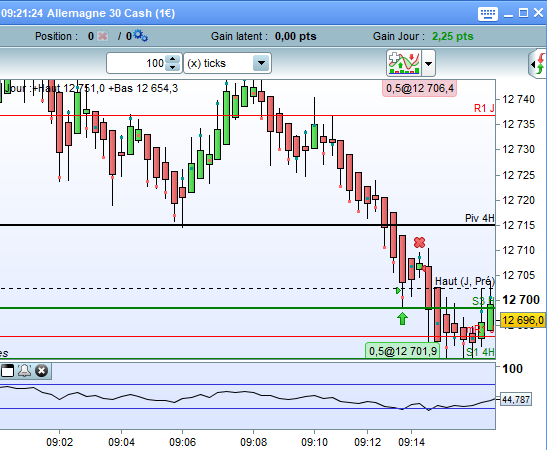
Task: Click the 09:14 time axis label
Action: (x=411, y=442)
